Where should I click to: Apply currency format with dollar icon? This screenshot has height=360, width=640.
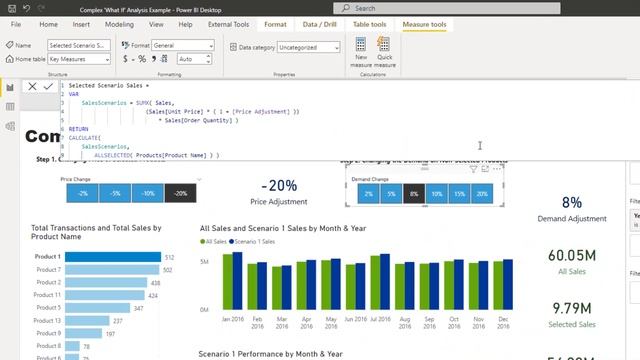point(125,59)
